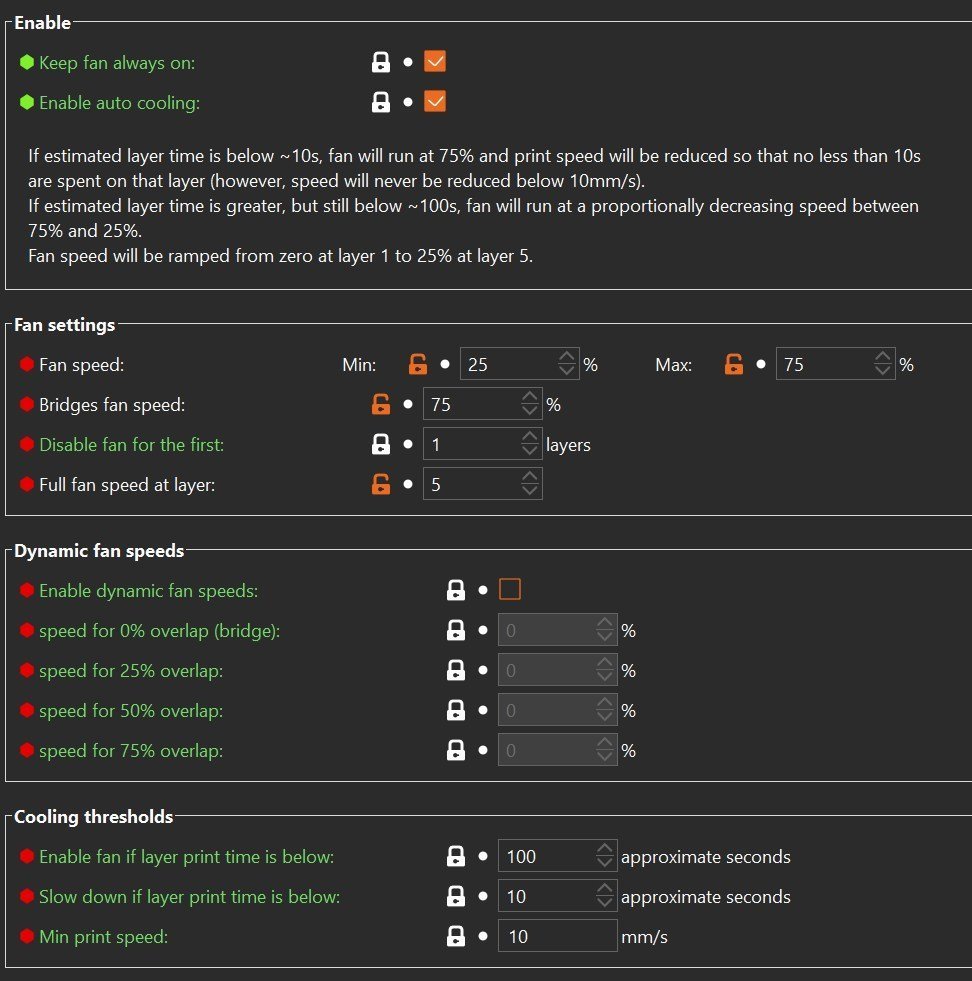Decrease Max fan speed with down arrow
Screen dimensions: 972x981
(x=883, y=371)
